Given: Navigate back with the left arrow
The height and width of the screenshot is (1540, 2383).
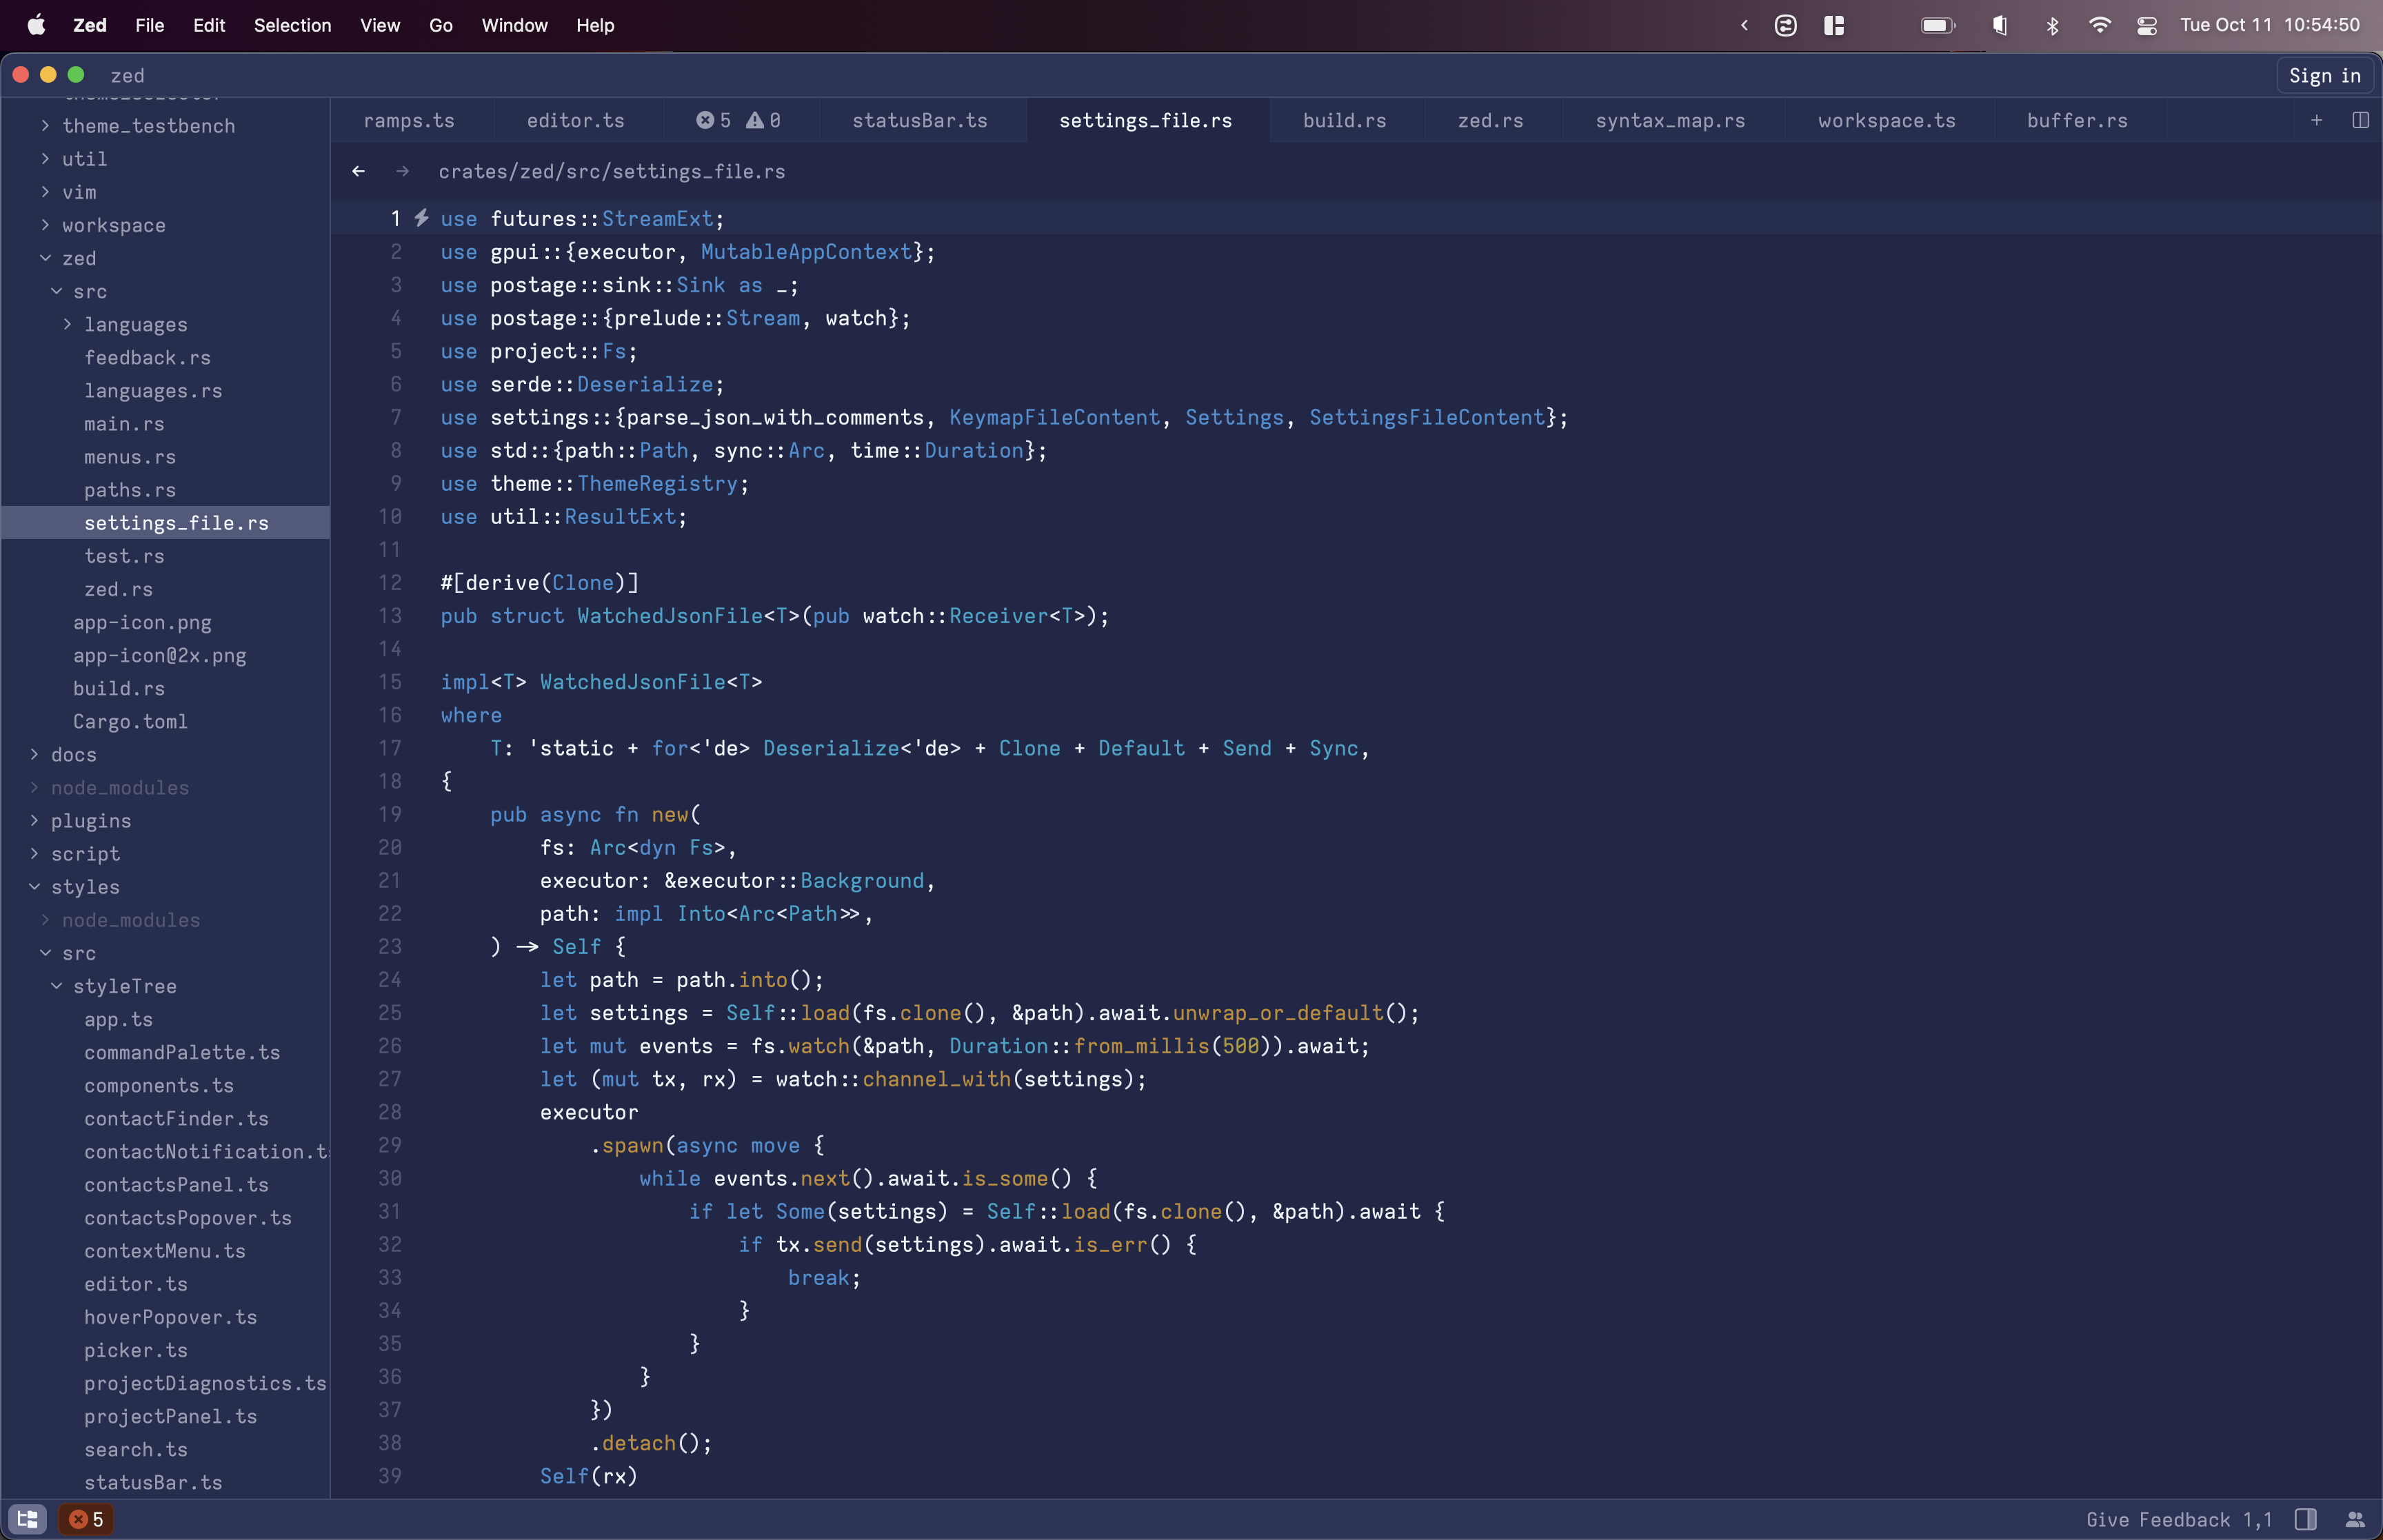Looking at the screenshot, I should pyautogui.click(x=359, y=171).
